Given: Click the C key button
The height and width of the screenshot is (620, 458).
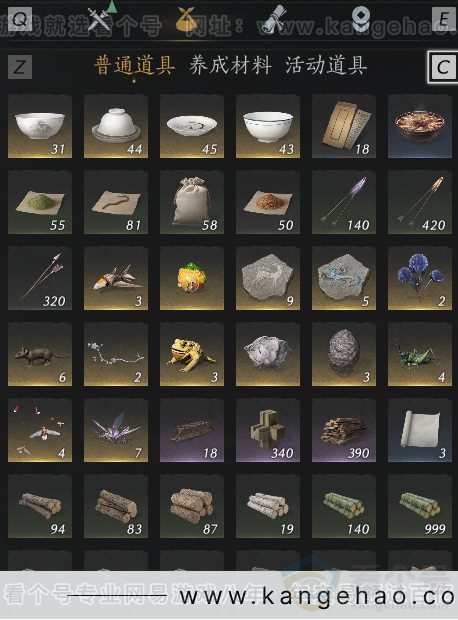Looking at the screenshot, I should 443,66.
